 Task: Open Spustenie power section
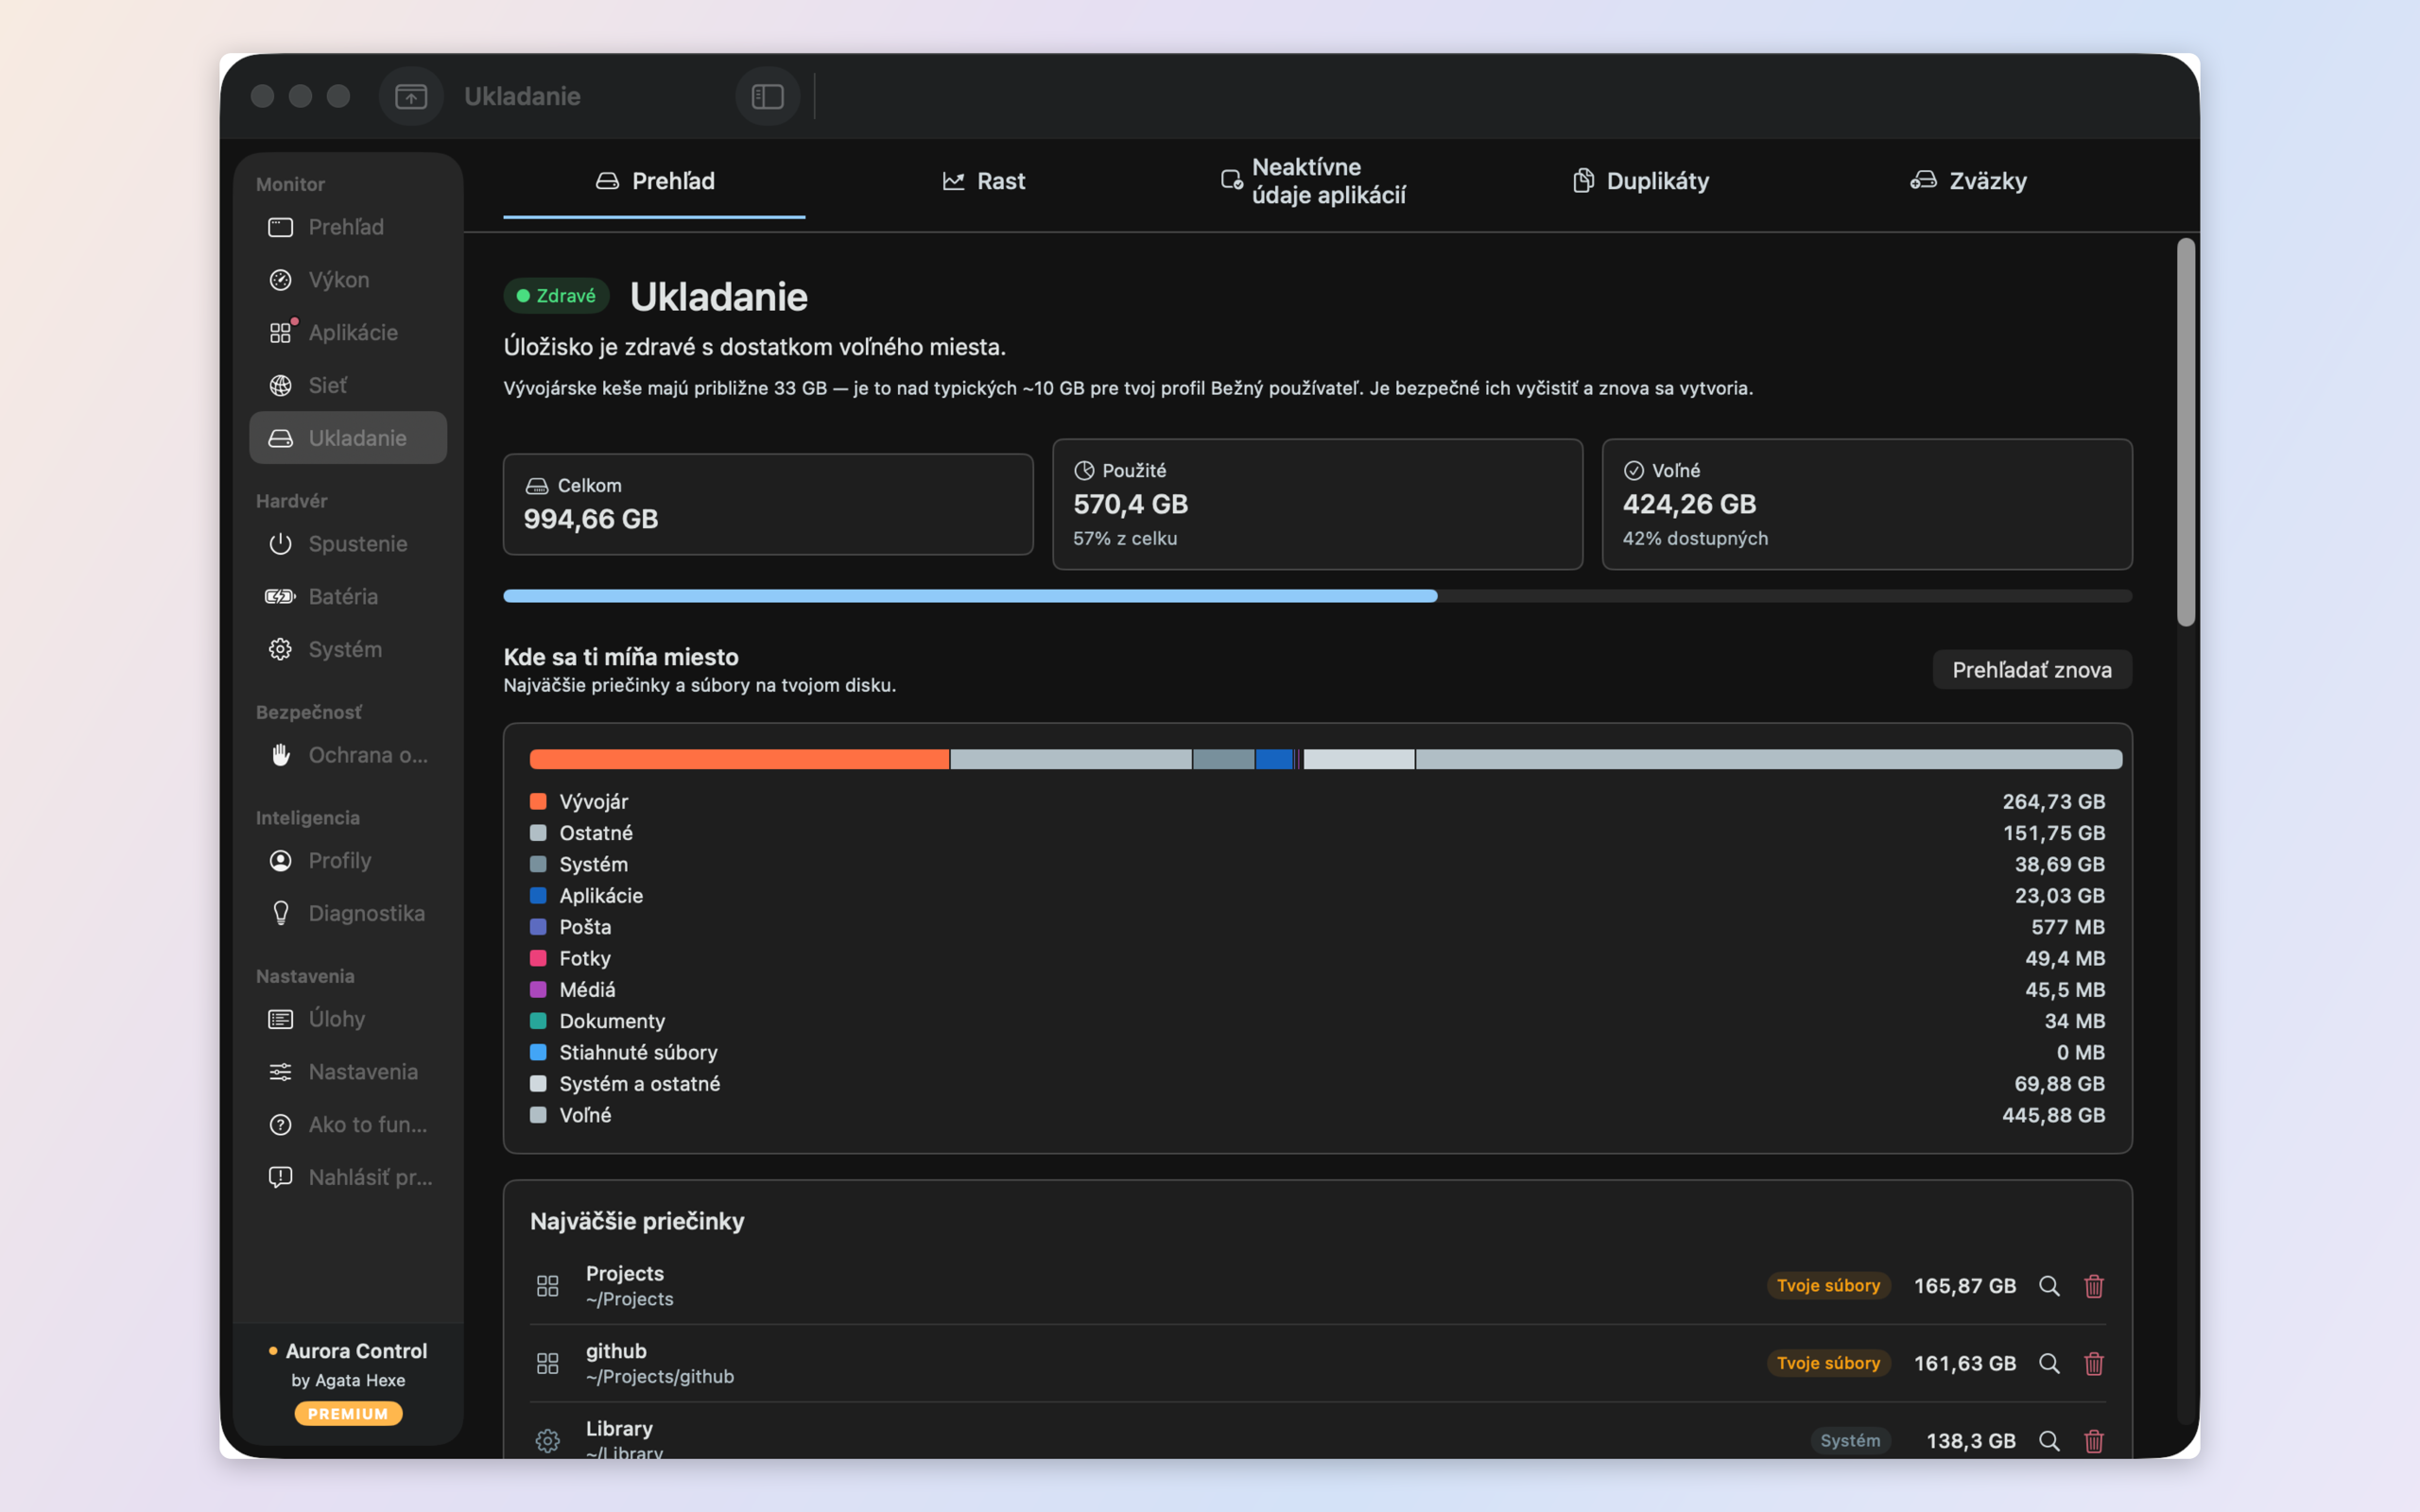348,544
